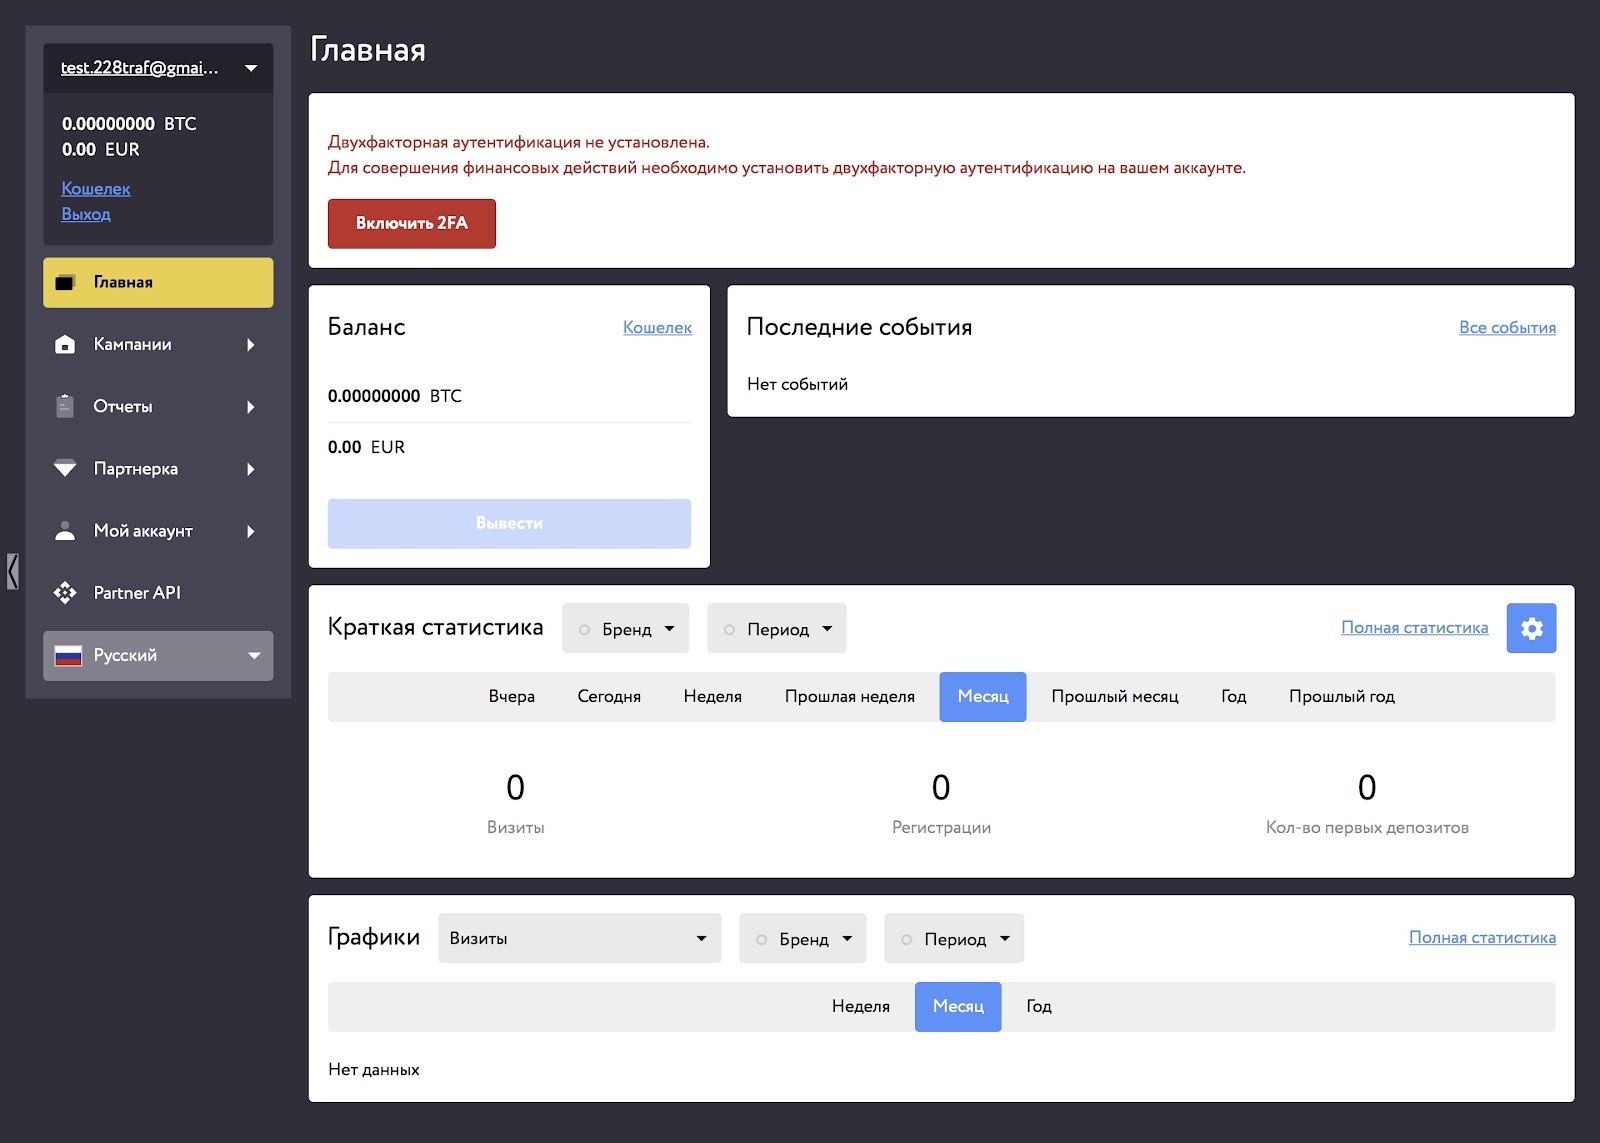Click the Визиты counter label
This screenshot has height=1143, width=1600.
[515, 828]
